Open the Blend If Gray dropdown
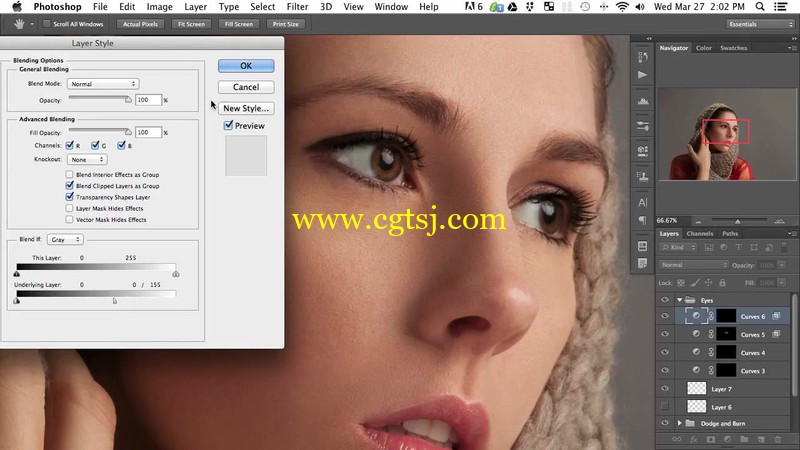Viewport: 800px width, 450px height. [65, 239]
